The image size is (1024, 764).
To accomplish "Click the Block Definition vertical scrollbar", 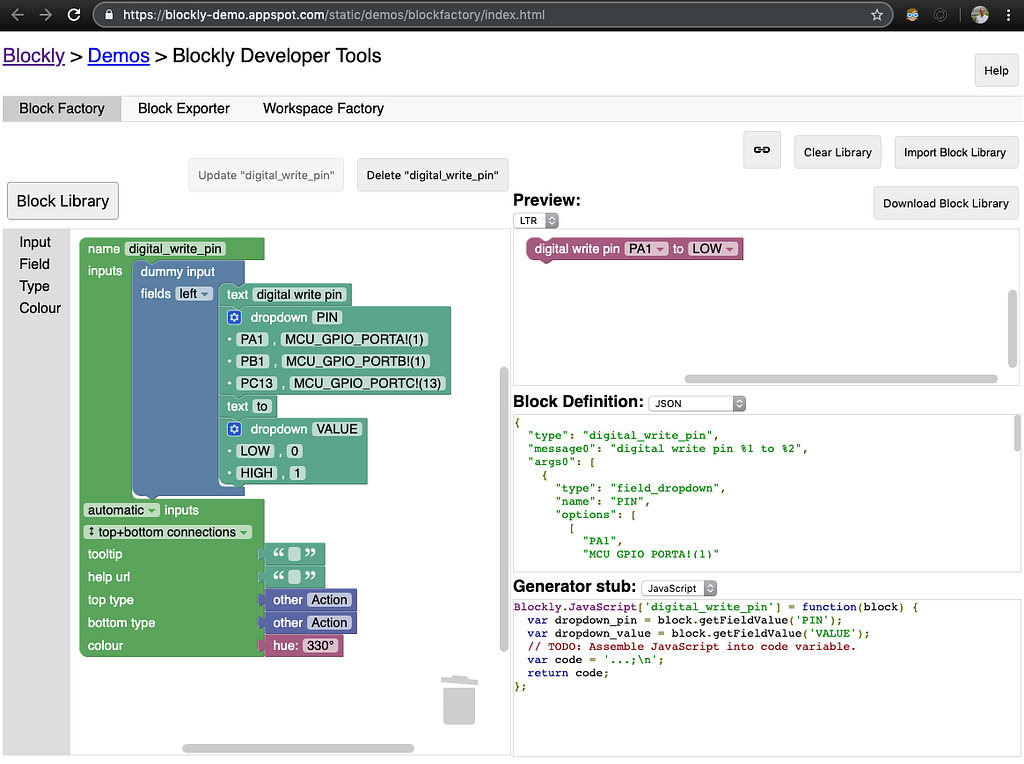I will (1017, 433).
